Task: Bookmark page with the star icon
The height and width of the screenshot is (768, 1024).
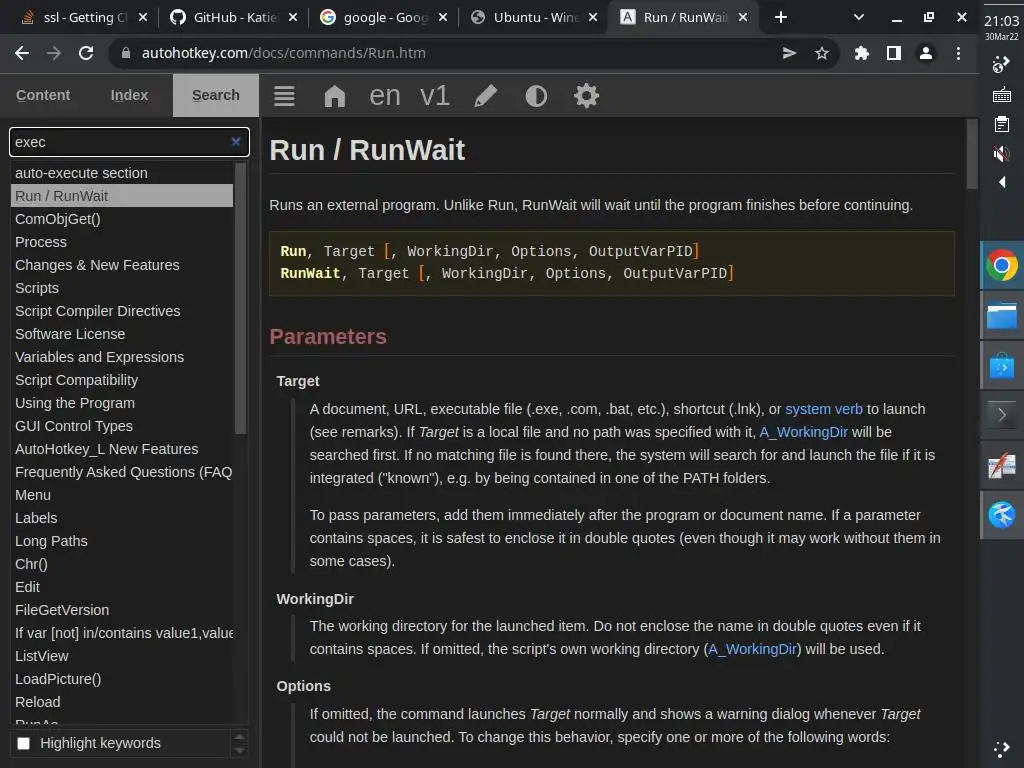Action: 822,54
